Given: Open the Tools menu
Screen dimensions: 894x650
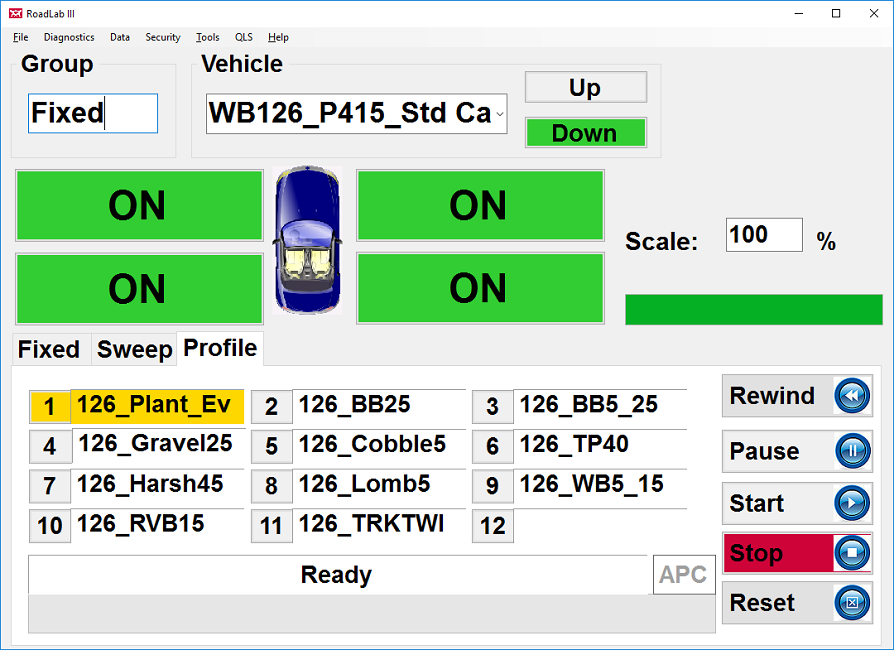Looking at the screenshot, I should 207,37.
